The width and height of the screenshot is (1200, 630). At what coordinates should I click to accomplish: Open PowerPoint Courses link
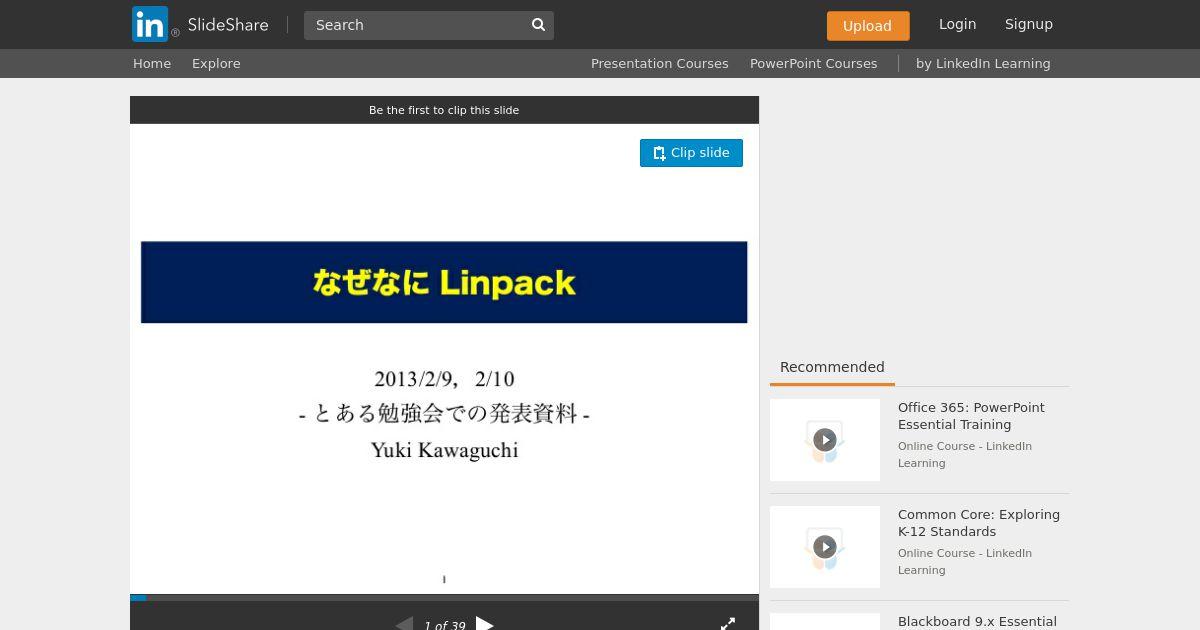(814, 63)
